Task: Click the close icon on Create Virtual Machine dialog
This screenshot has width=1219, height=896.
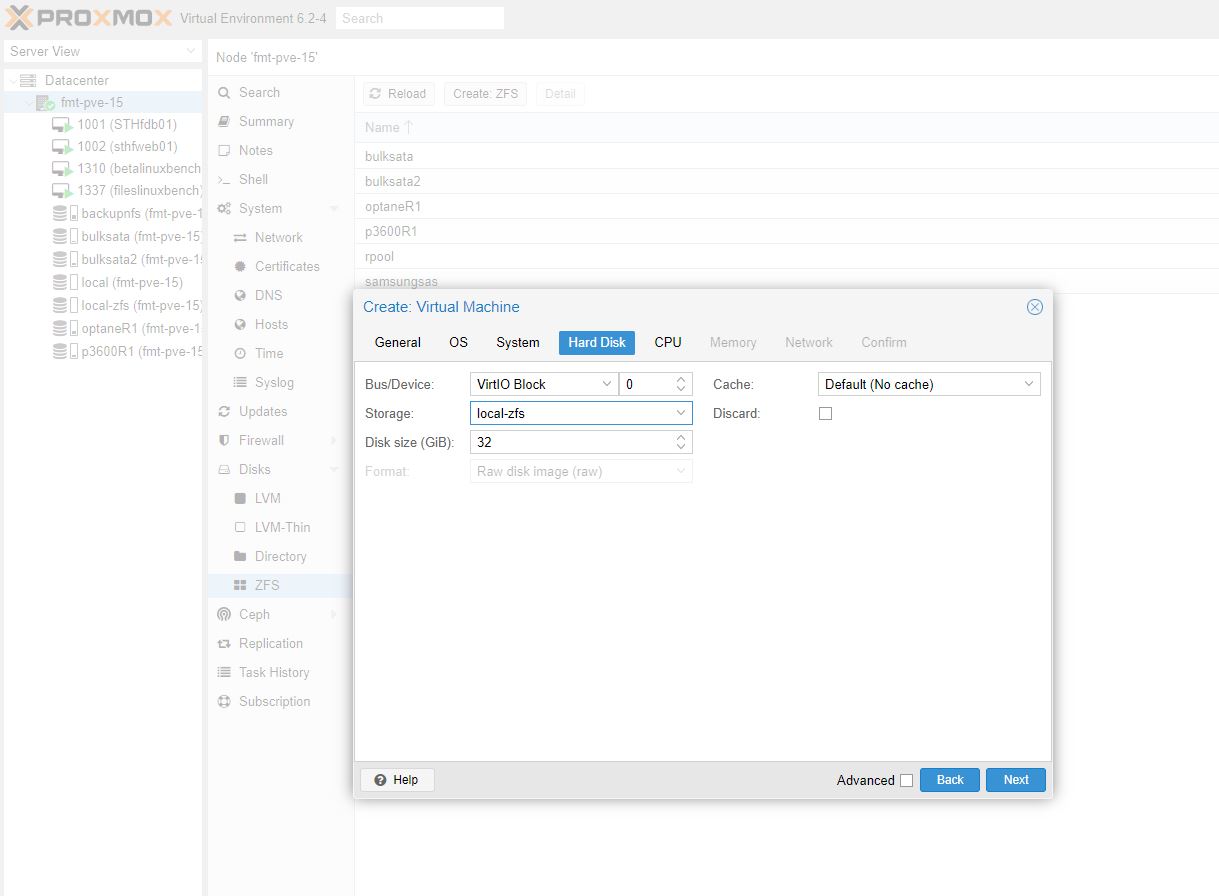Action: tap(1034, 307)
